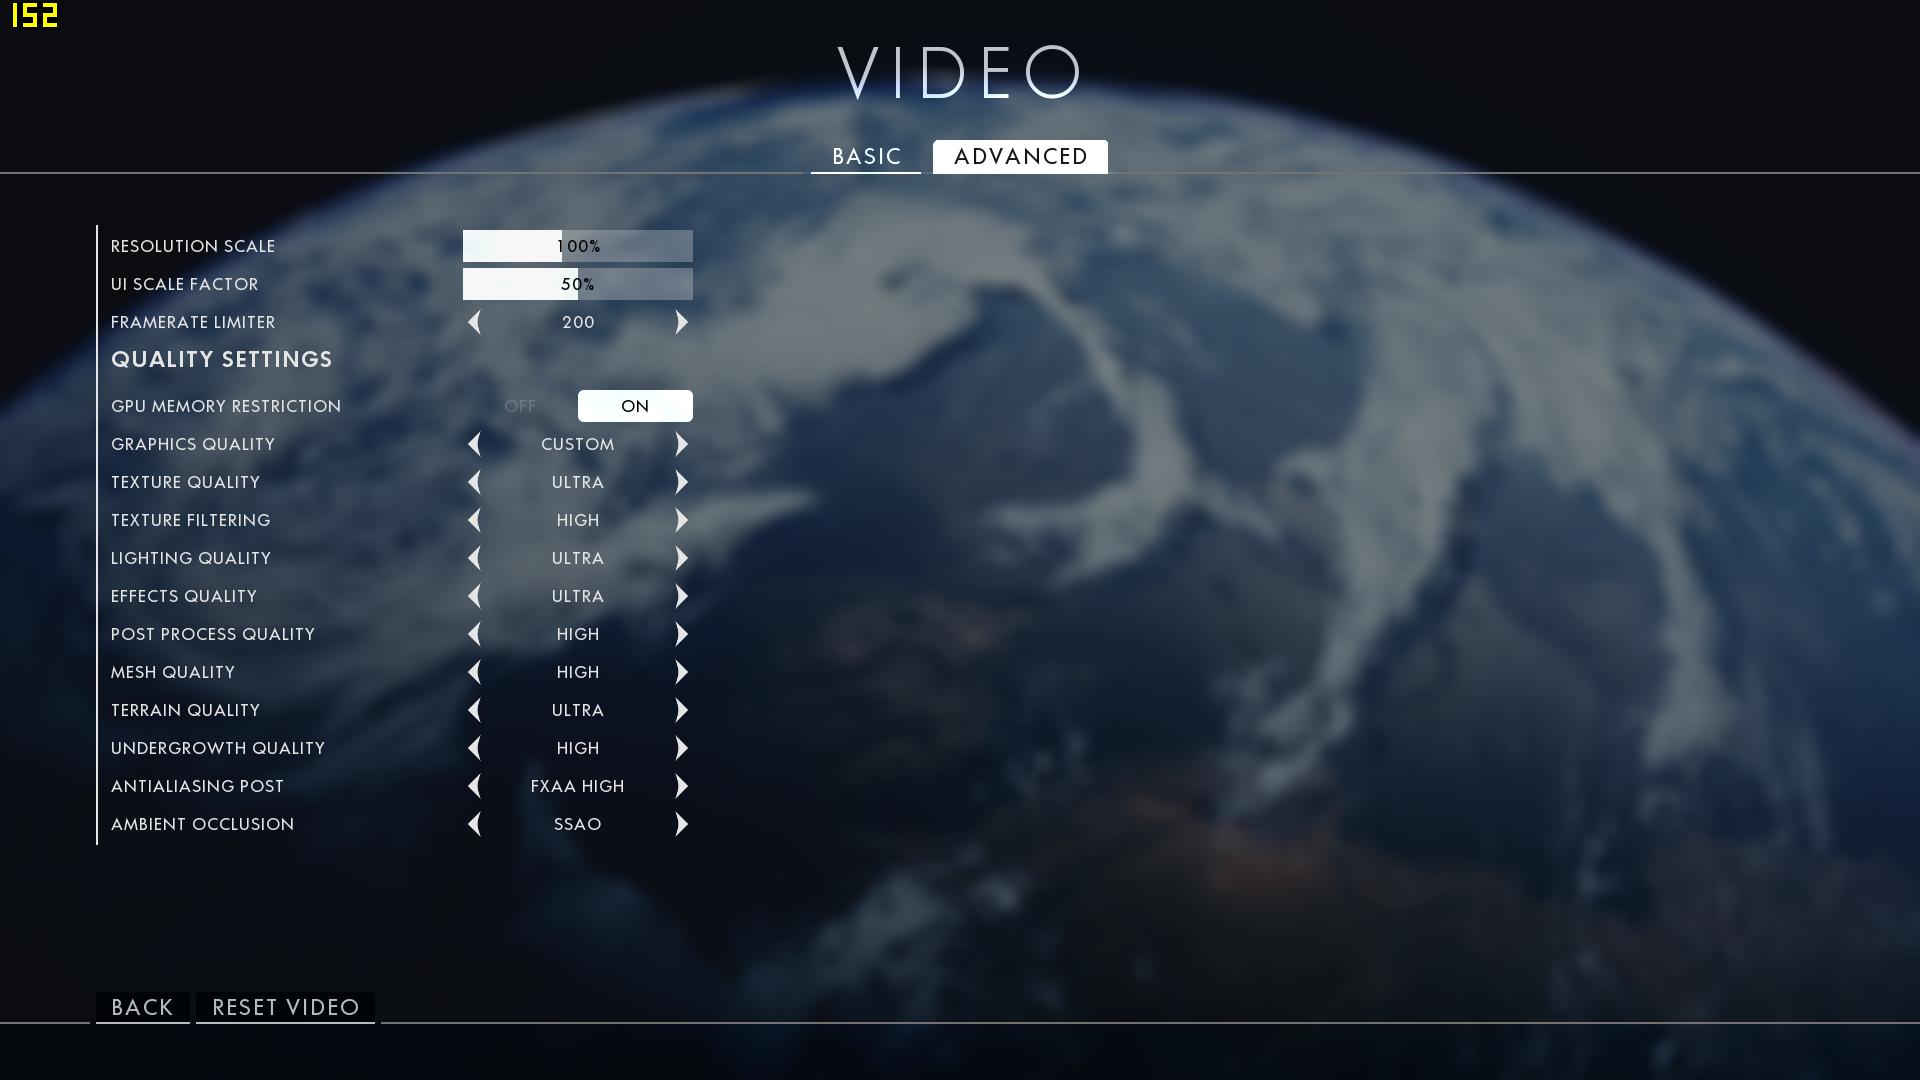
Task: Click left arrow for Terrain Quality
Action: pos(474,710)
